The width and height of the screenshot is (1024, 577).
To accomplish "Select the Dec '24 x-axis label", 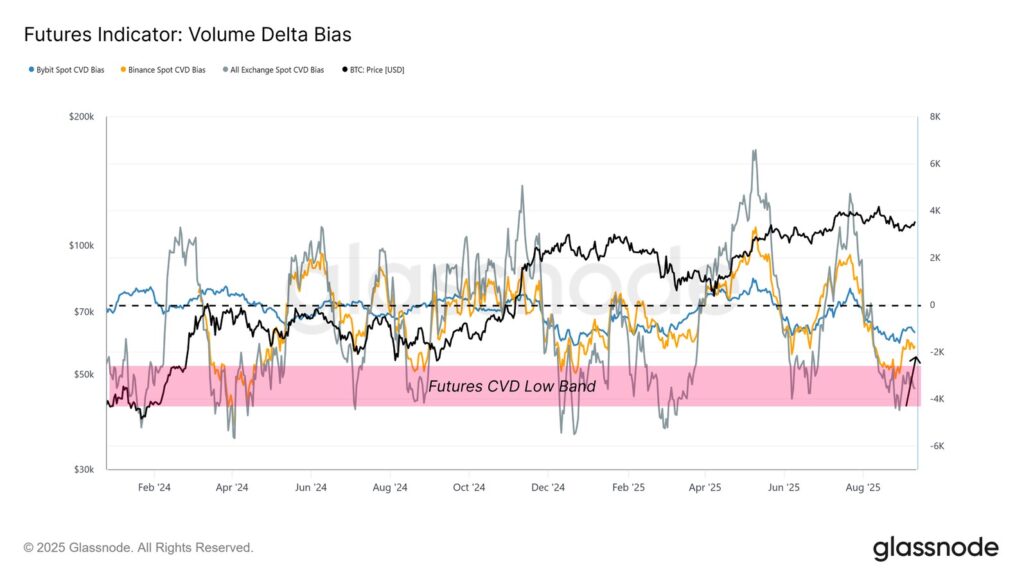I will click(x=547, y=488).
